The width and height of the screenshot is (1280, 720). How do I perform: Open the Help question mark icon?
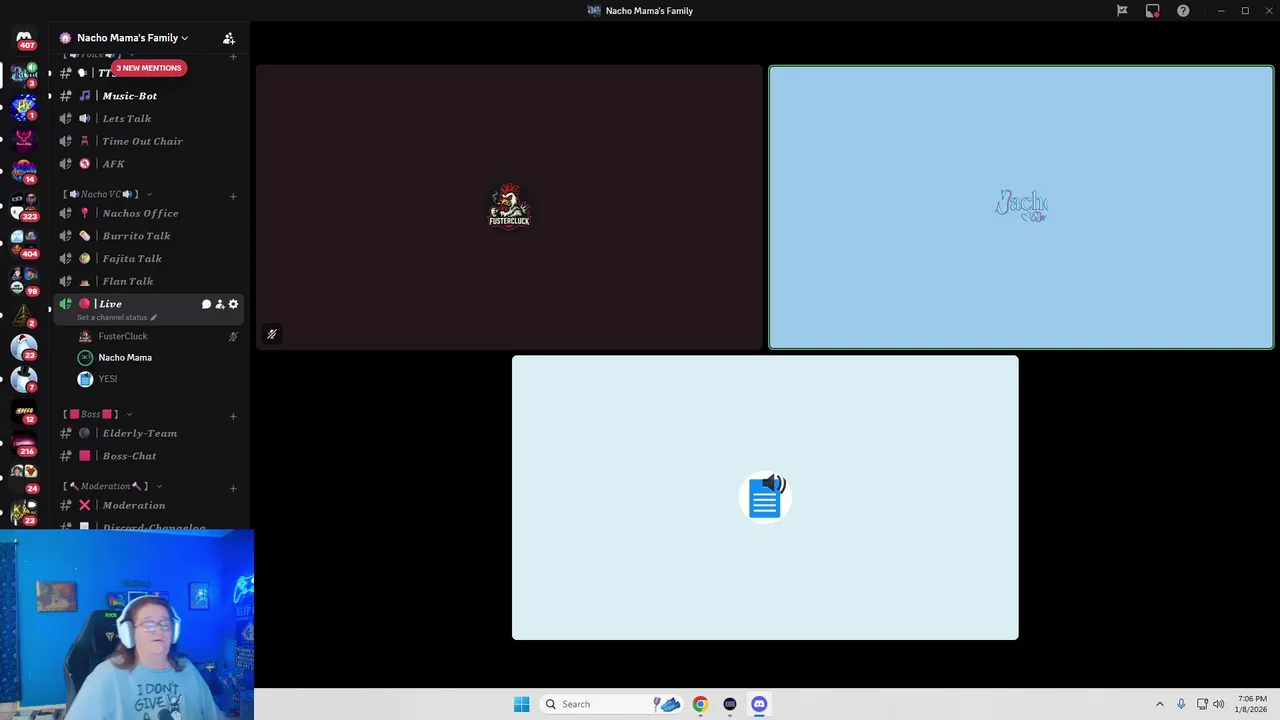coord(1183,11)
